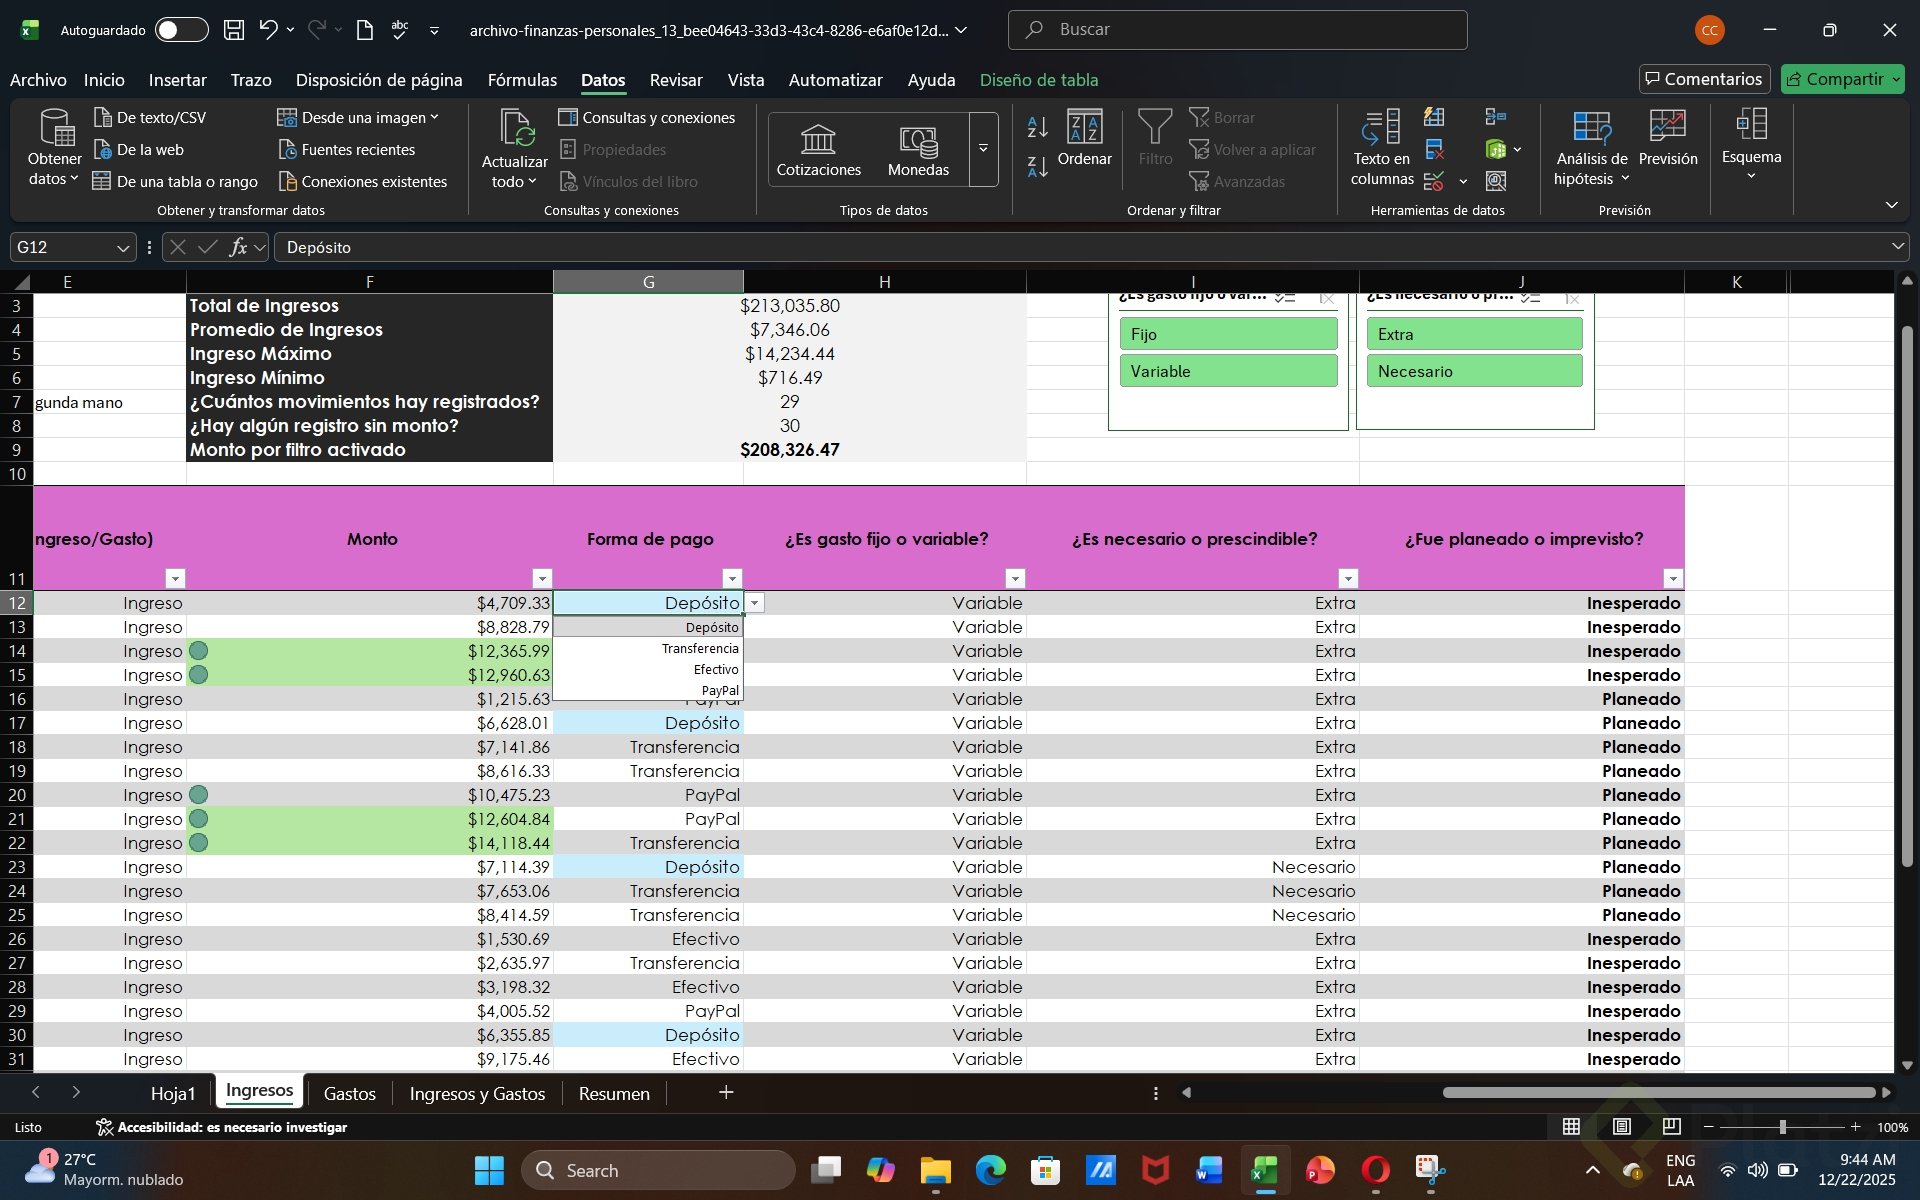Open the Monto column filter dropdown
This screenshot has width=1920, height=1200.
point(542,578)
